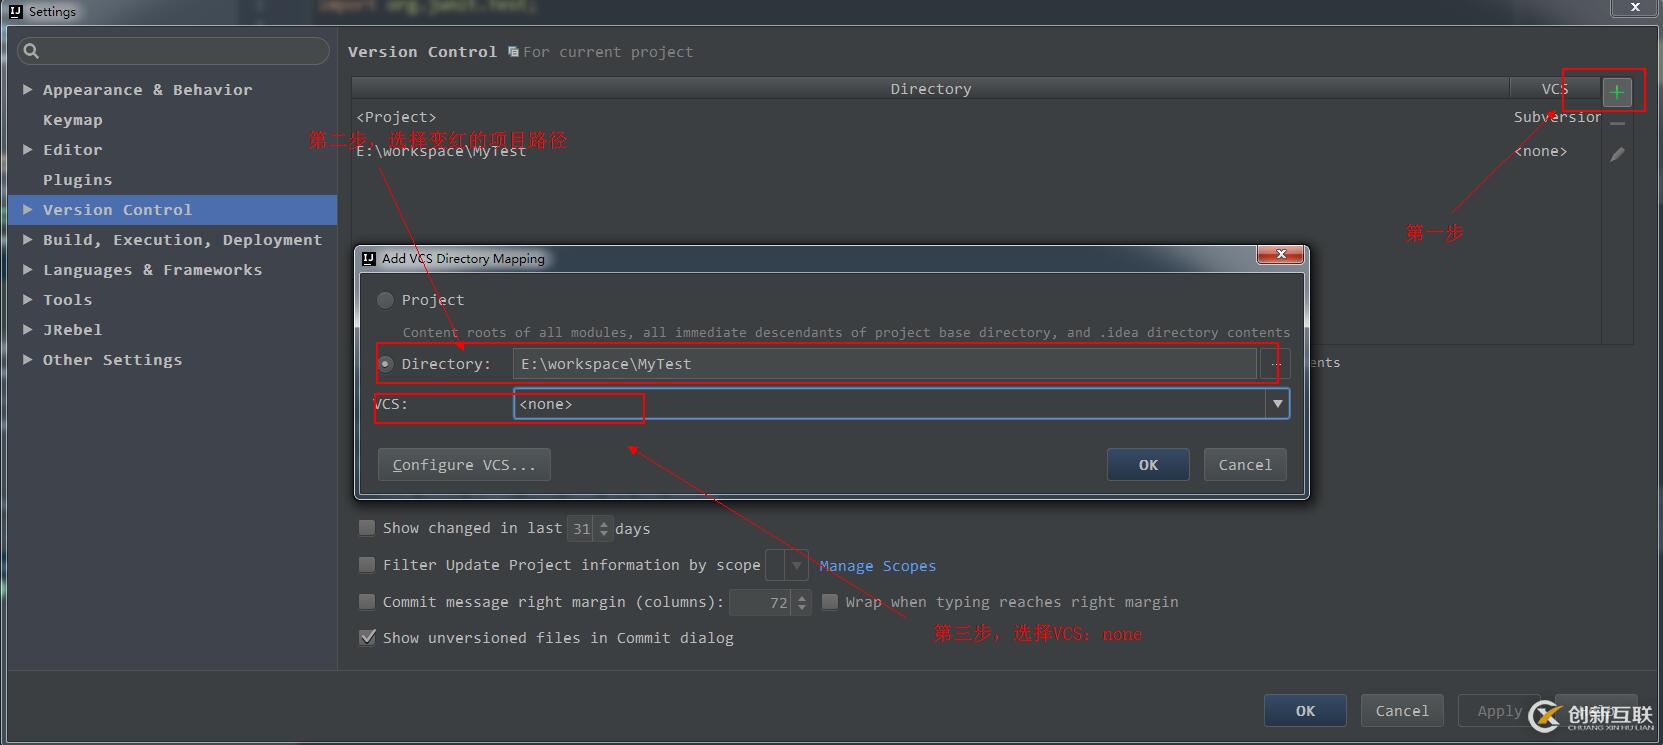Enable Filter Update Project information by scope
Screen dimensions: 1663x745
click(367, 565)
